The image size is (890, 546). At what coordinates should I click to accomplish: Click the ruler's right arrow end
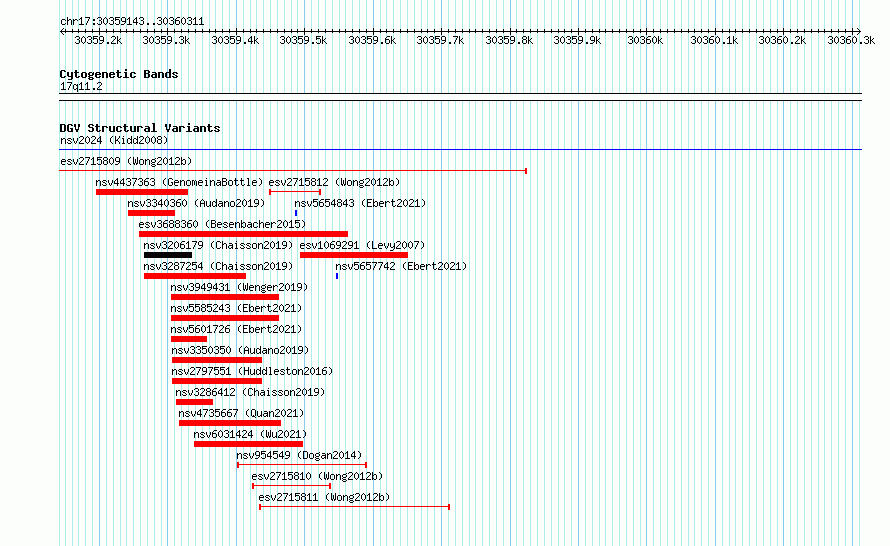coord(858,31)
